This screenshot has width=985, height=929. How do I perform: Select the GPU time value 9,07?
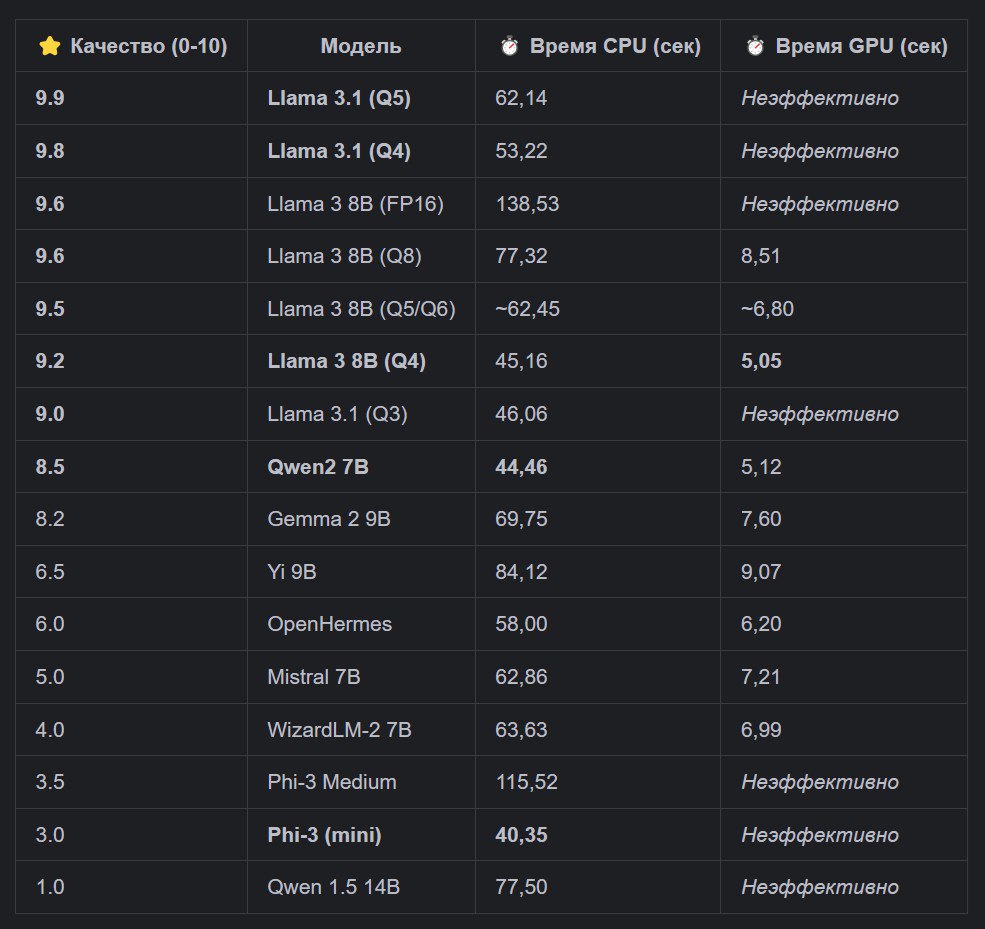pos(761,572)
